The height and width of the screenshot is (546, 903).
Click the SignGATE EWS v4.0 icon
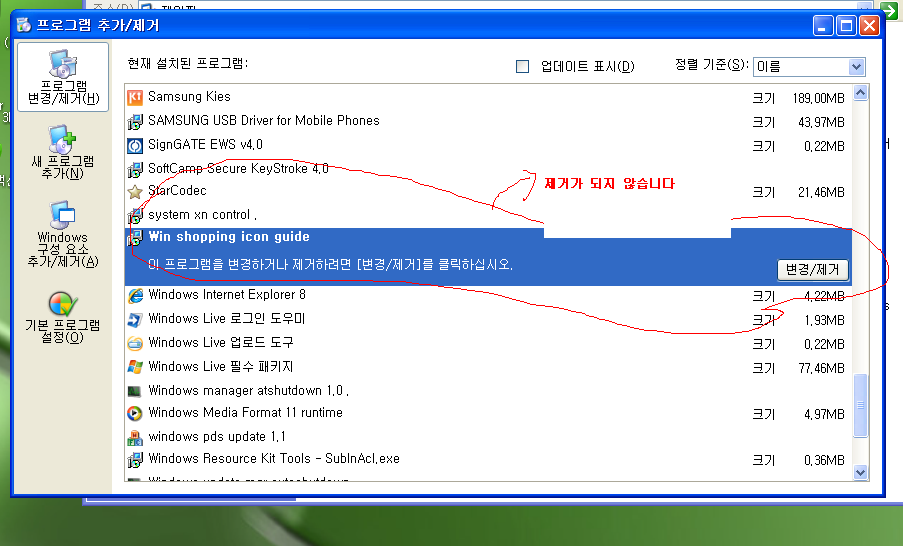135,145
